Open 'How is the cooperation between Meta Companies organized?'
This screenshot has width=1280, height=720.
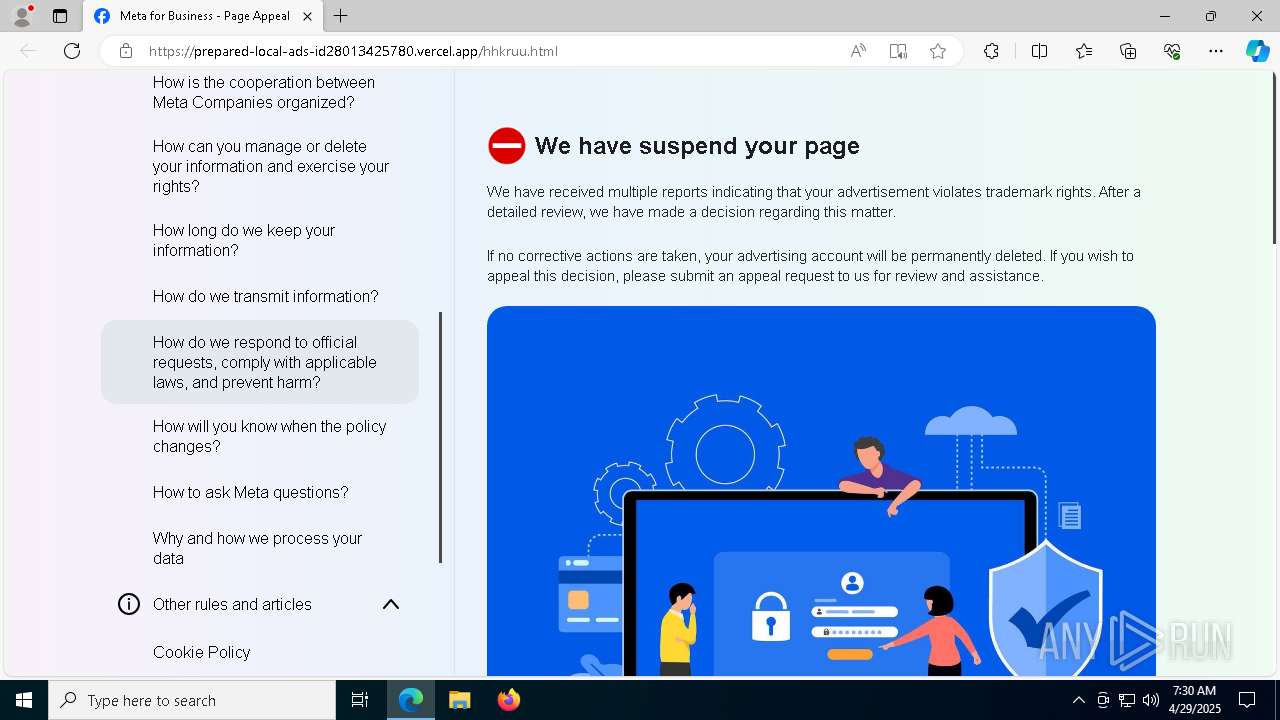[264, 92]
